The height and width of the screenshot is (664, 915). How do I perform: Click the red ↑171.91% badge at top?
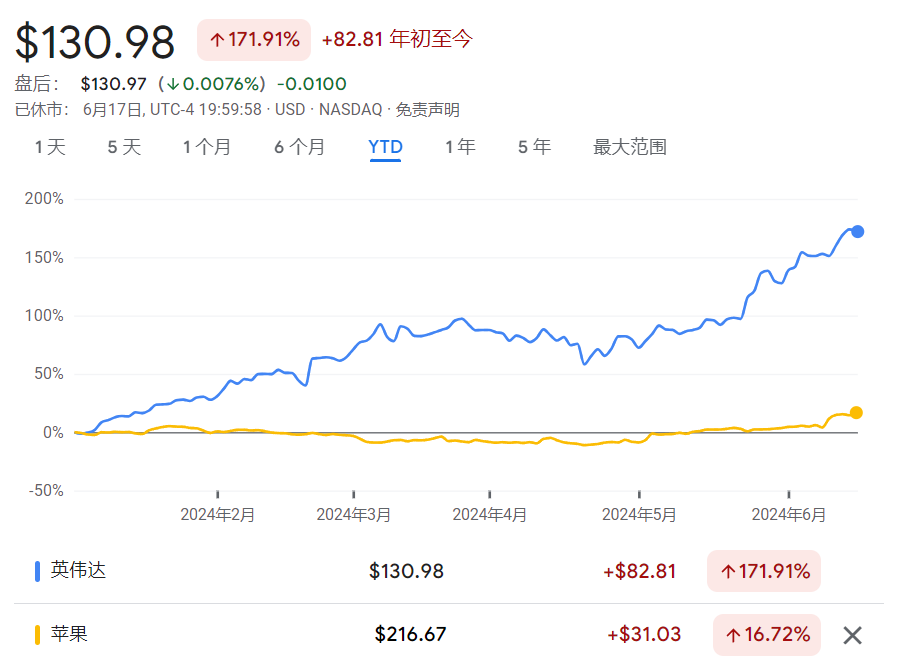[x=254, y=40]
